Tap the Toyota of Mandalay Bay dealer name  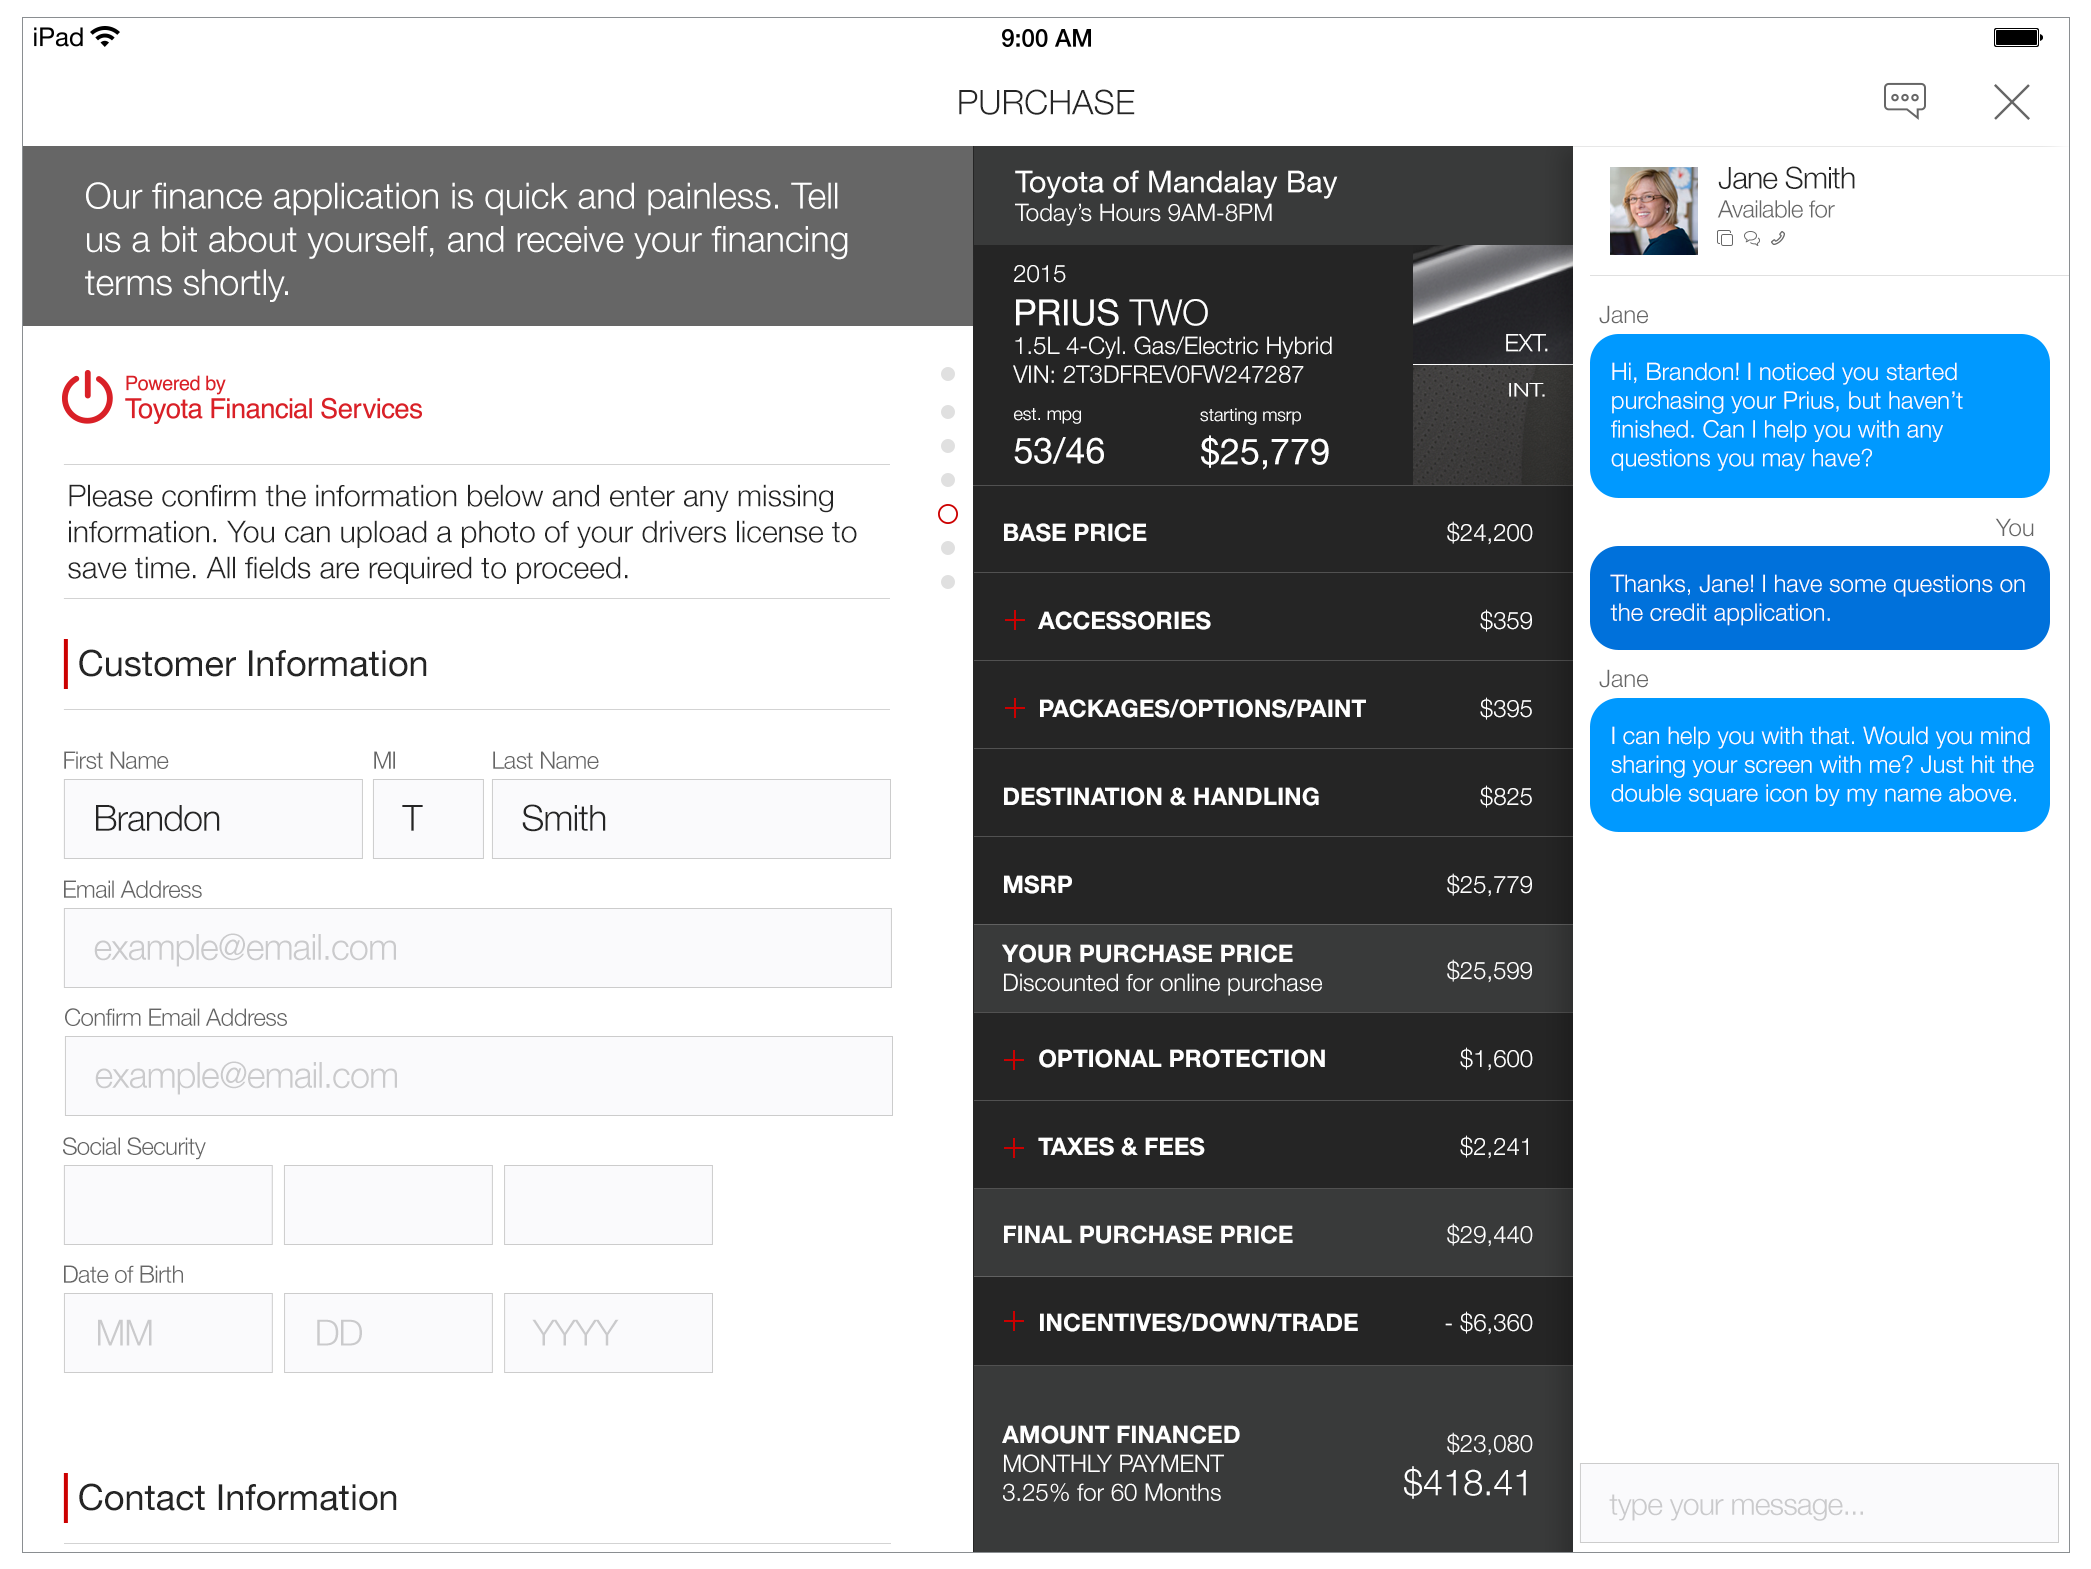click(x=1175, y=182)
